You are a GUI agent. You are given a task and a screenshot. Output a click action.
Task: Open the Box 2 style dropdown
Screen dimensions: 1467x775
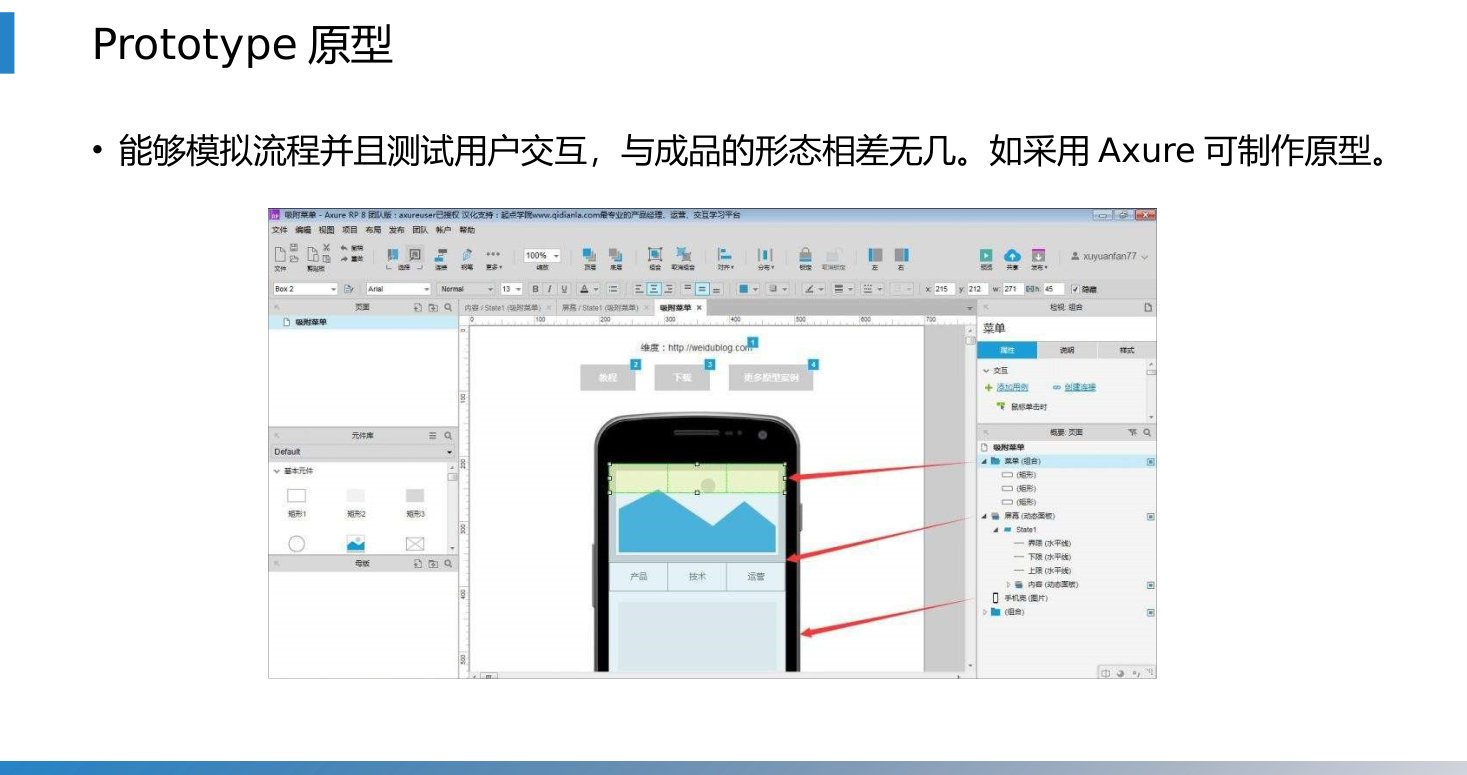click(x=305, y=289)
